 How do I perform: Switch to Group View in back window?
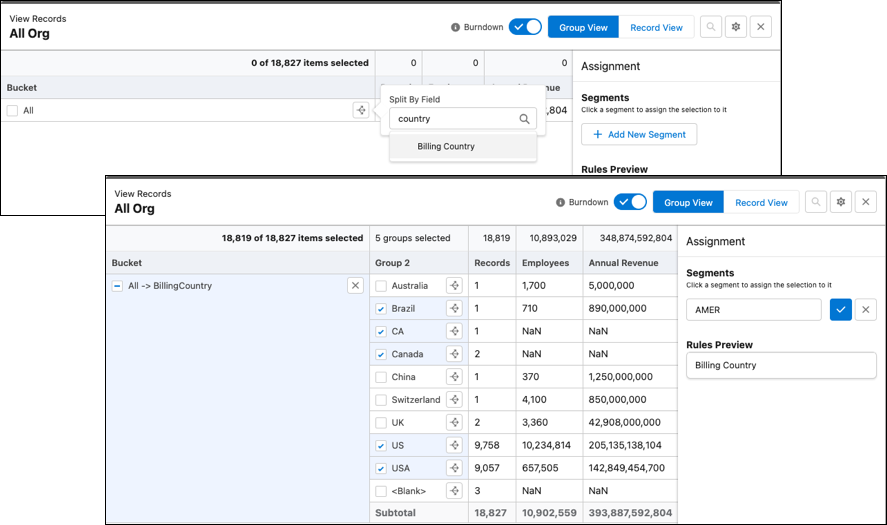[583, 27]
